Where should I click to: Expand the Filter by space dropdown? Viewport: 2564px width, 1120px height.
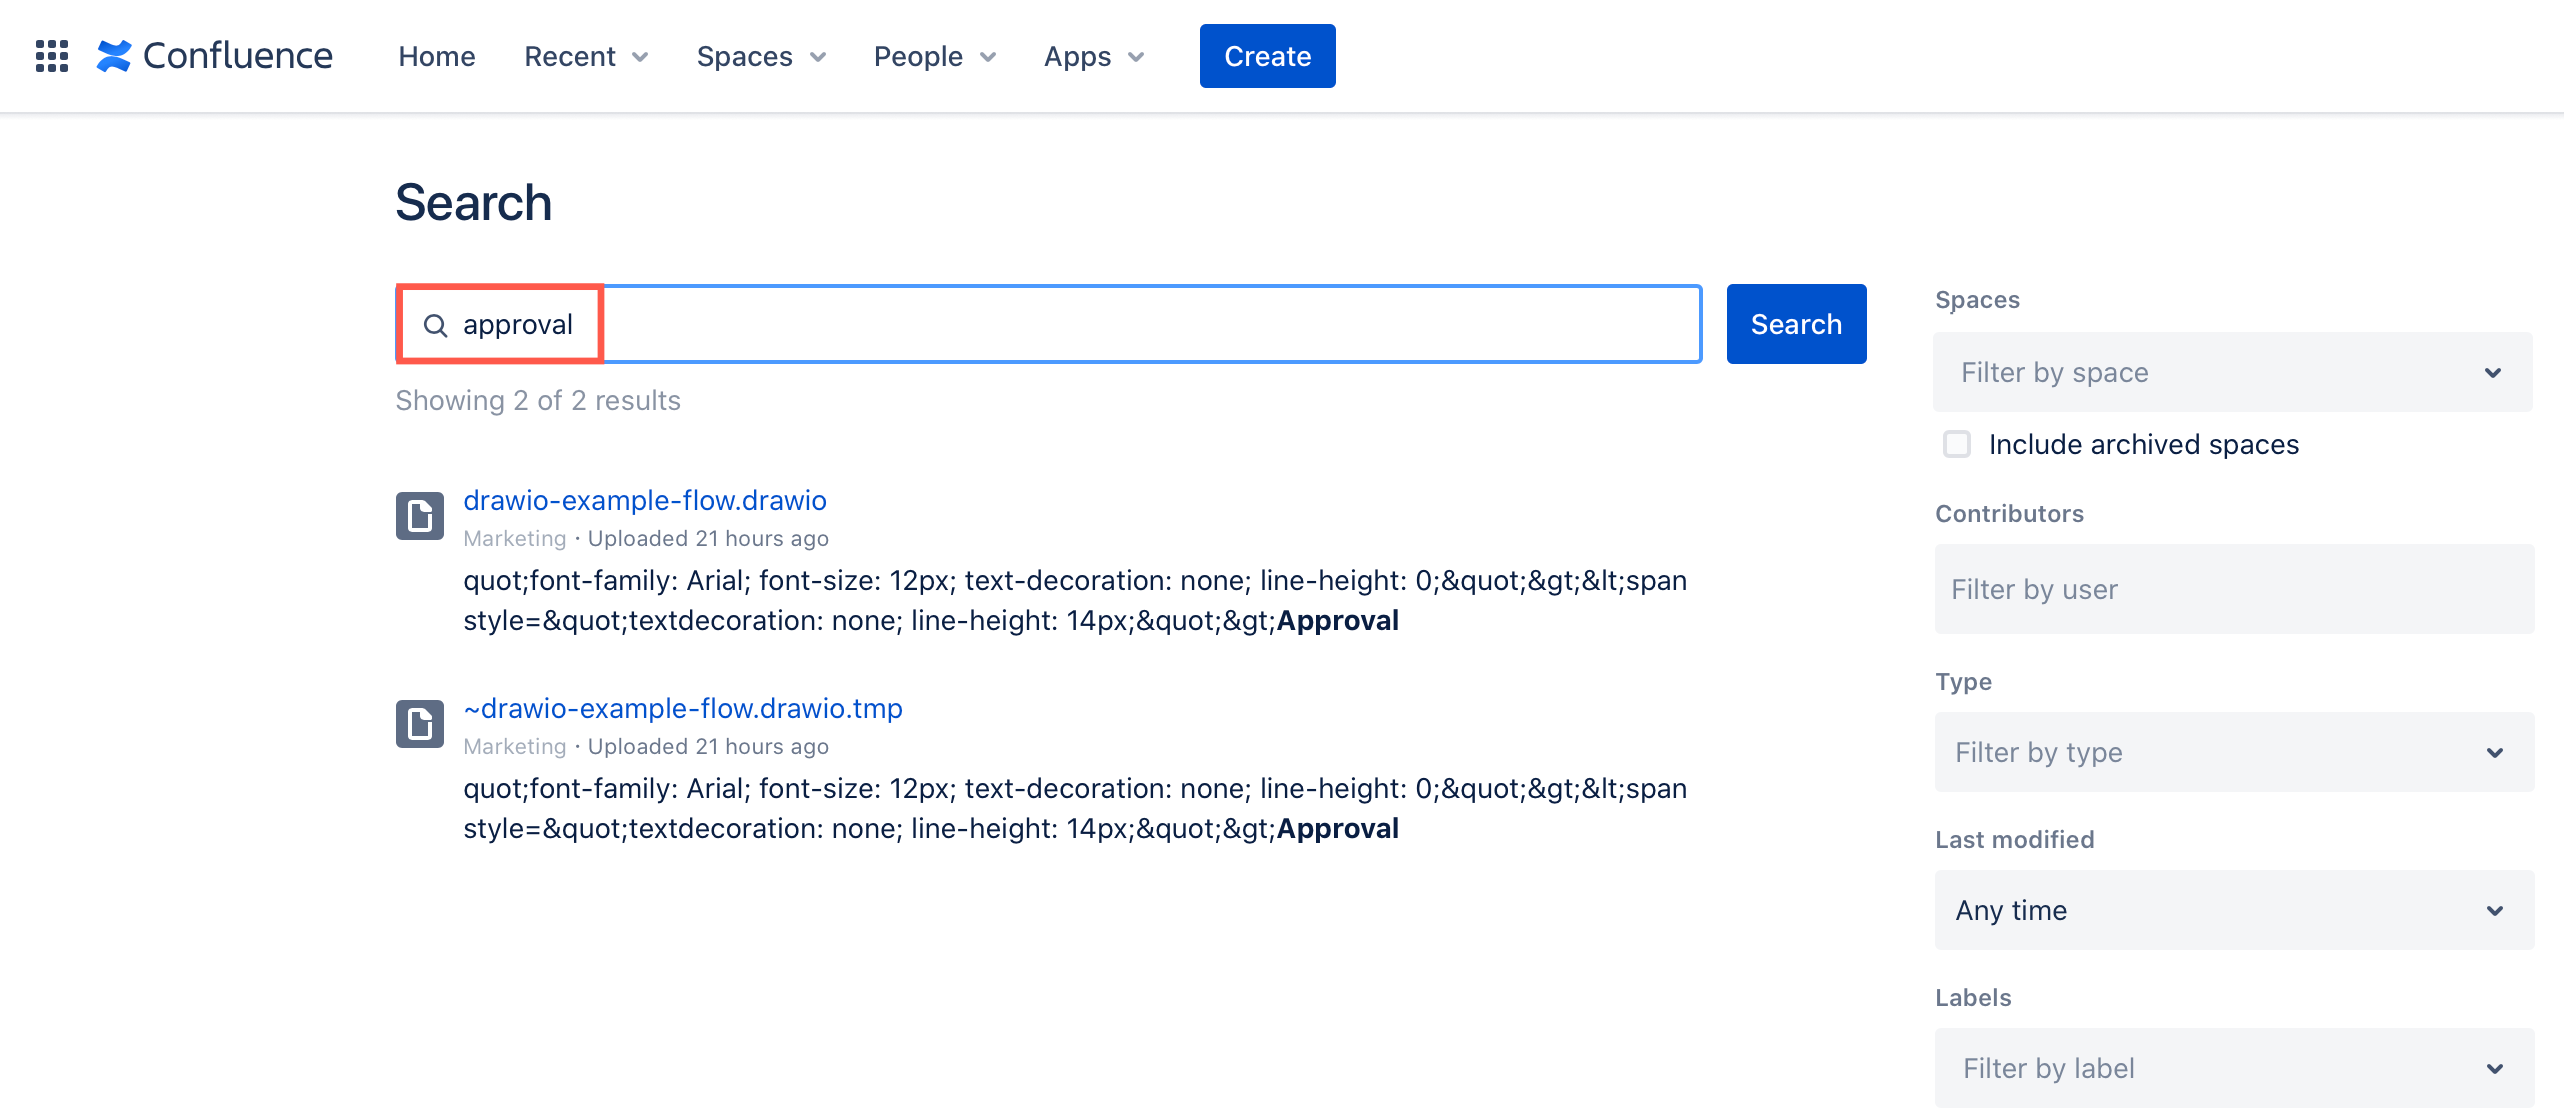(x=2229, y=371)
